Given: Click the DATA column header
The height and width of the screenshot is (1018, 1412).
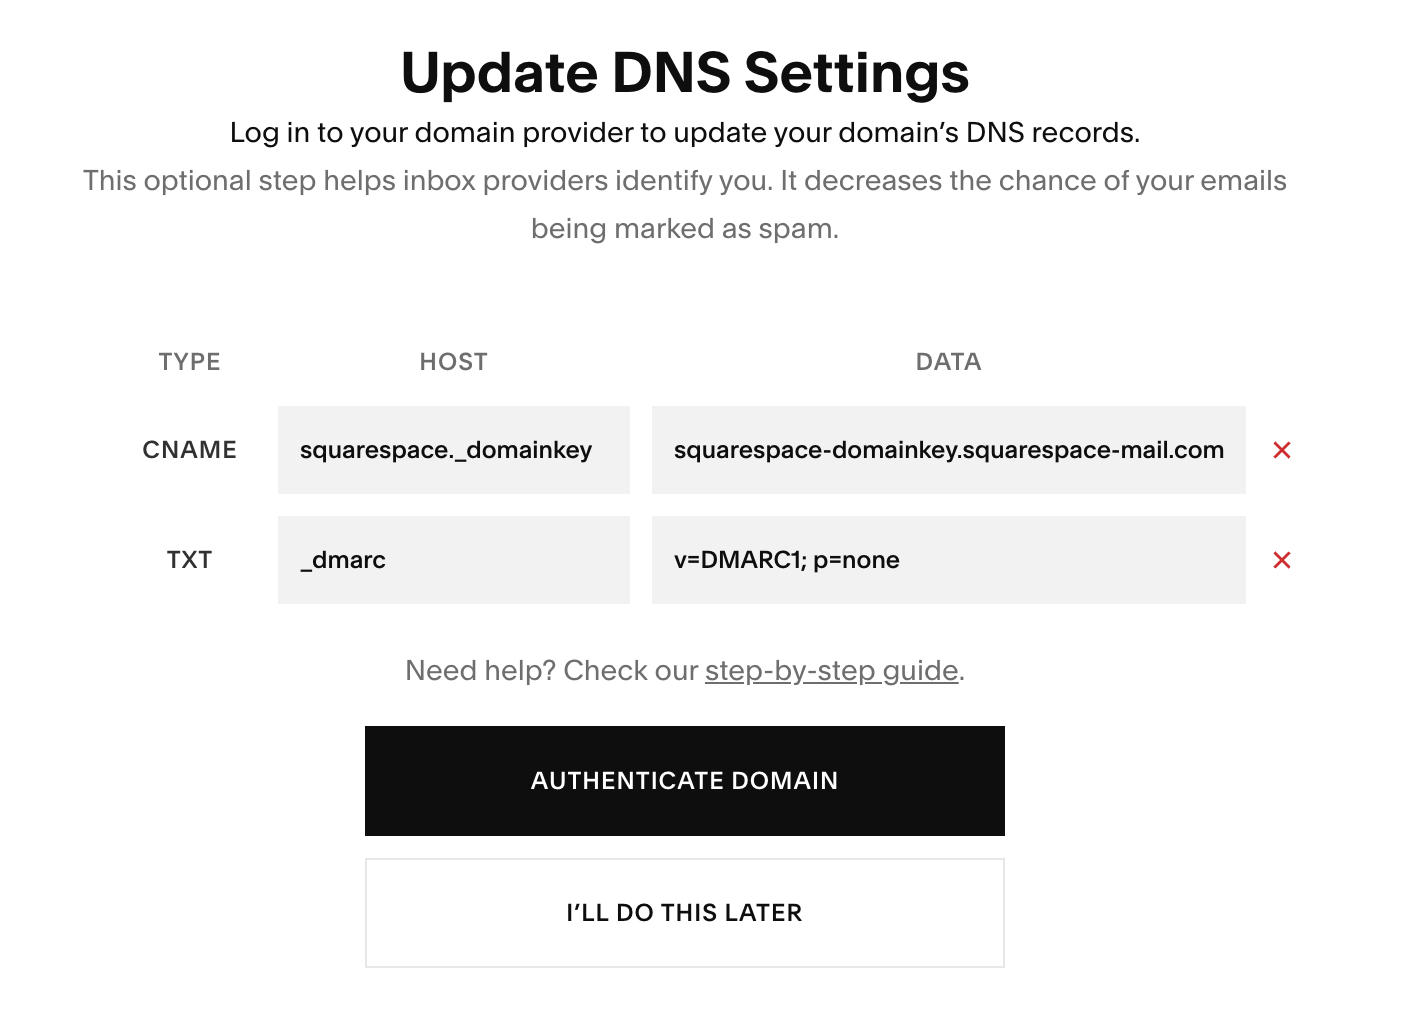Looking at the screenshot, I should click(x=948, y=361).
